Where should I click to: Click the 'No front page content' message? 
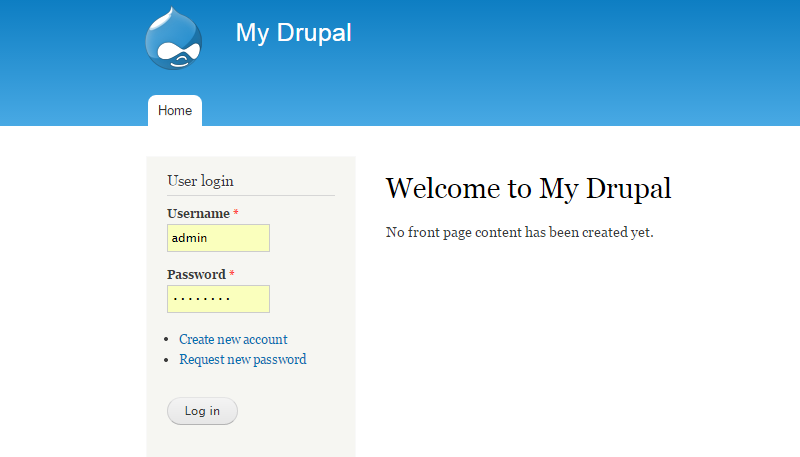[x=519, y=233]
